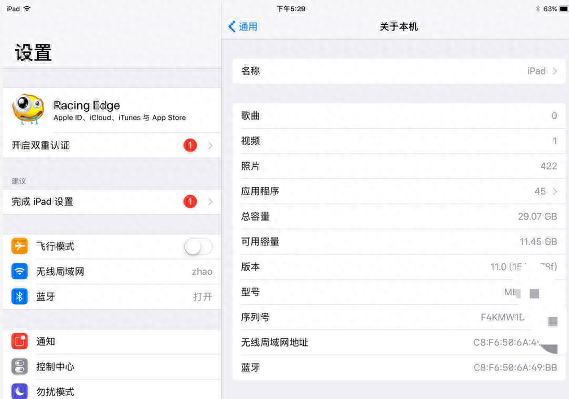Viewport: 569px width, 399px height.
Task: Click the 关于本机 page title
Action: tap(399, 26)
